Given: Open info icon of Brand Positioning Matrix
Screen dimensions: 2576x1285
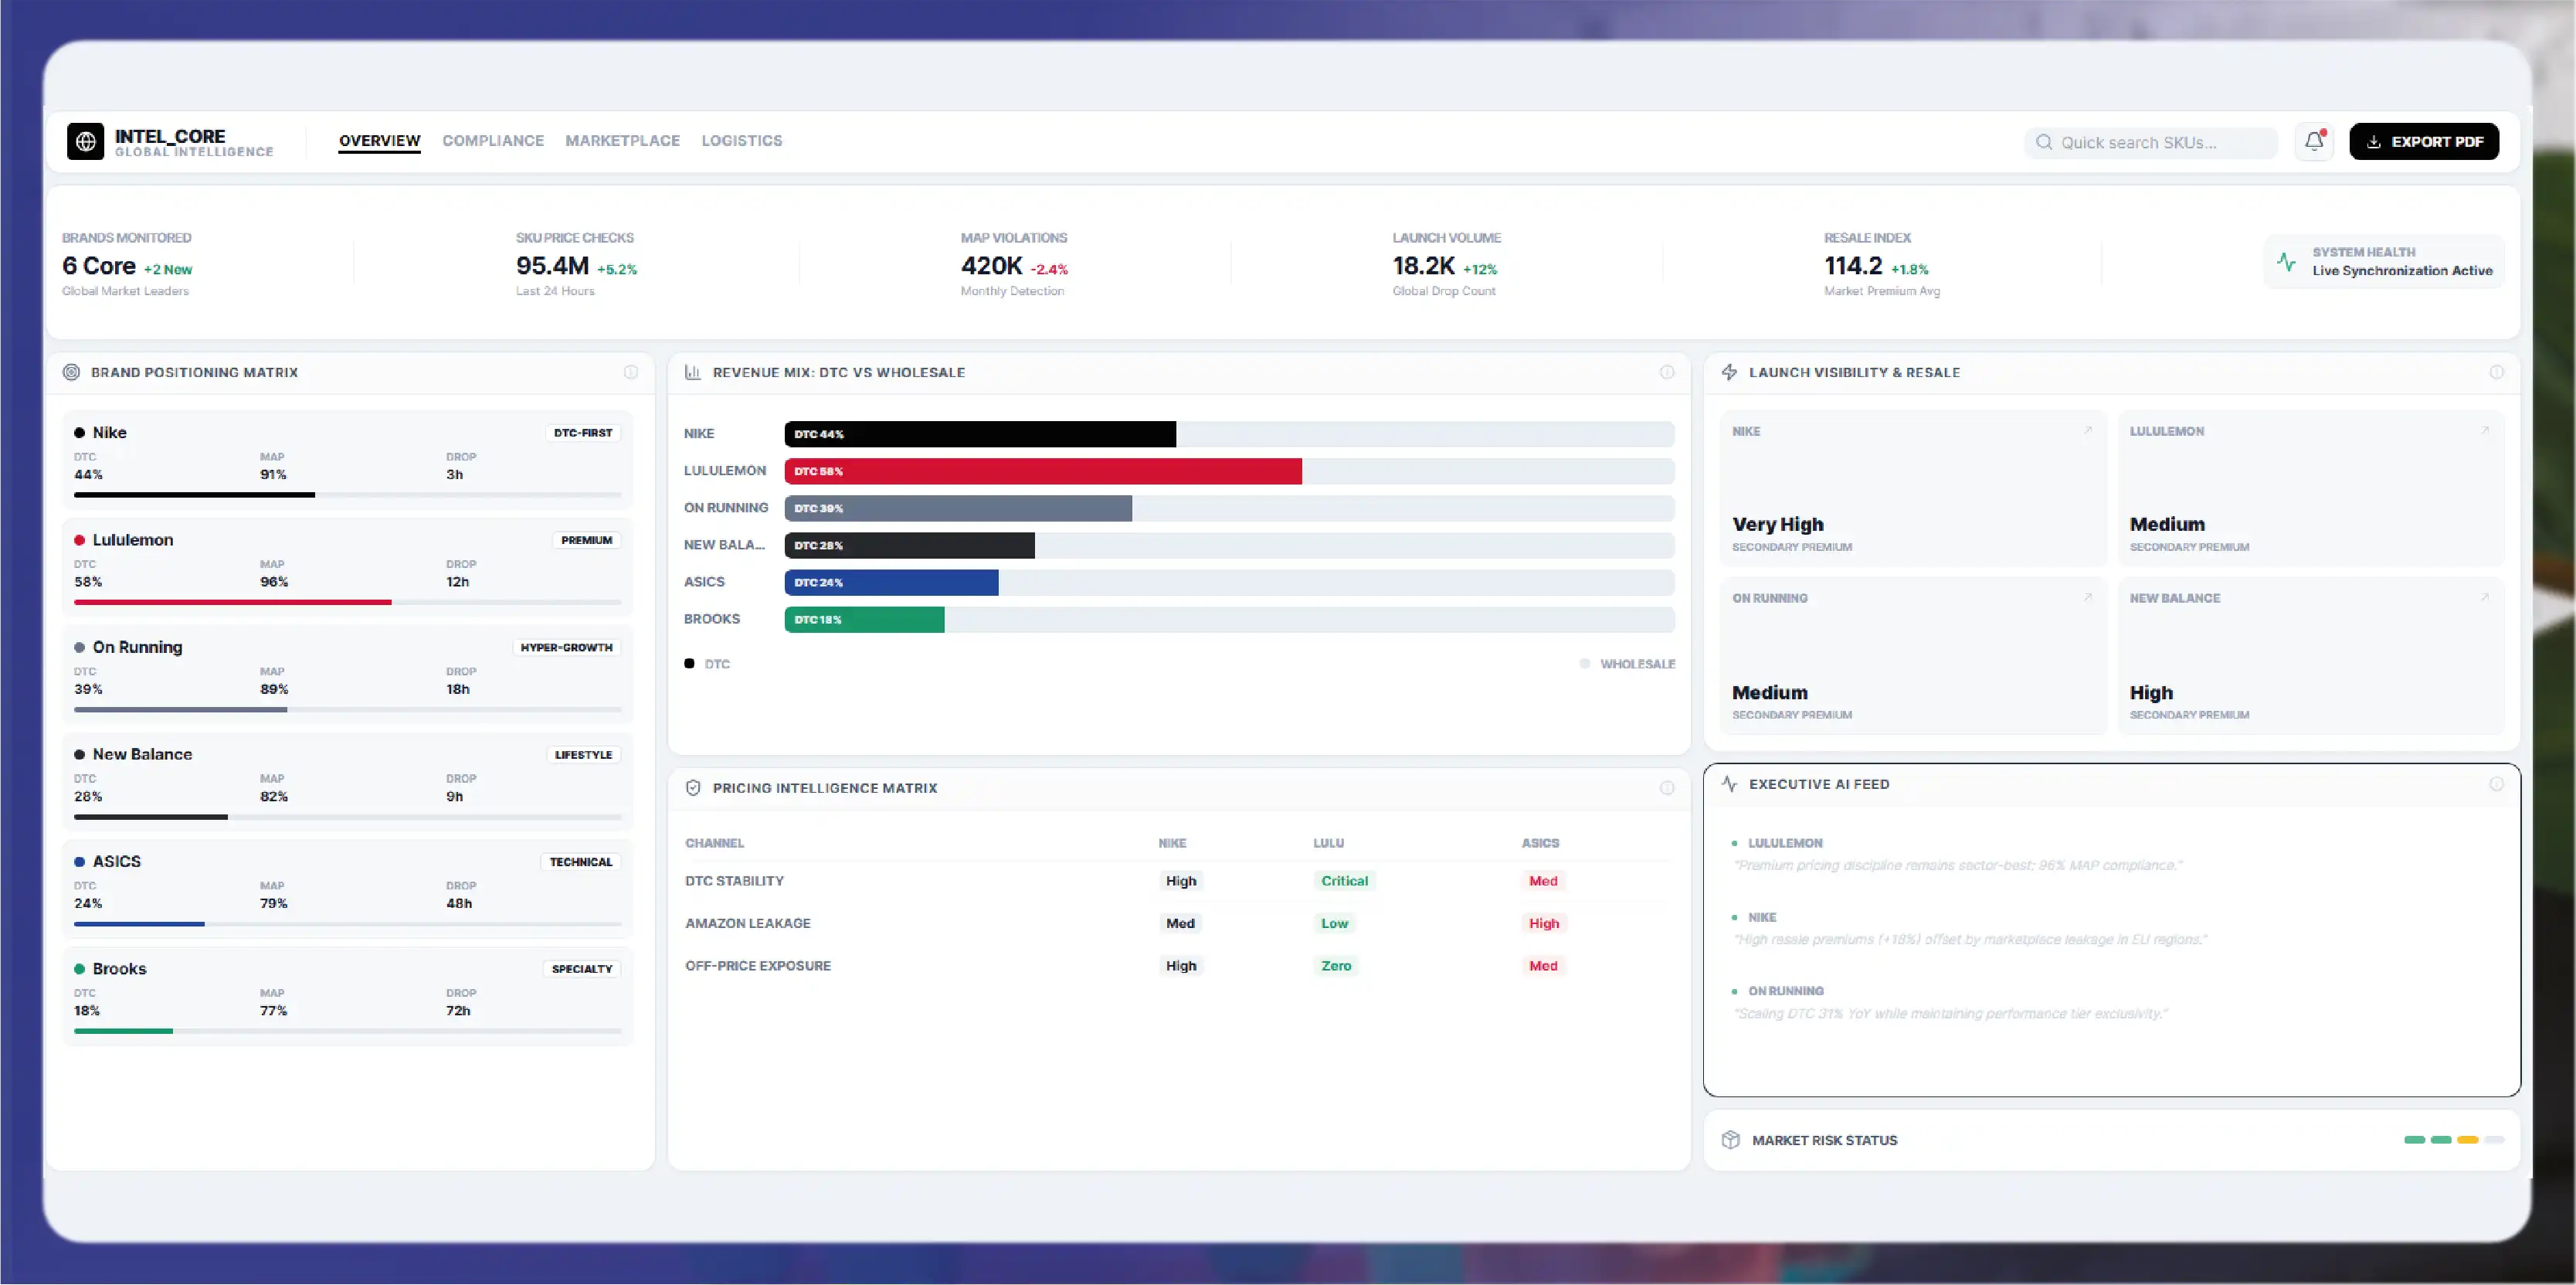Looking at the screenshot, I should pos(631,372).
